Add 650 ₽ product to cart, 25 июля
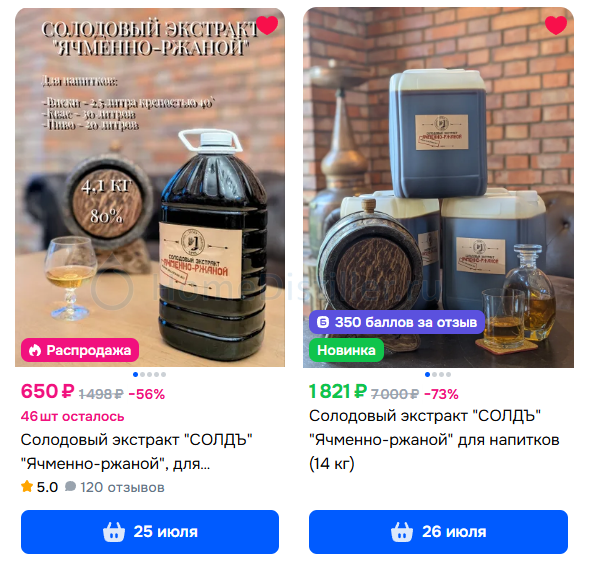The image size is (591, 561). (x=150, y=532)
